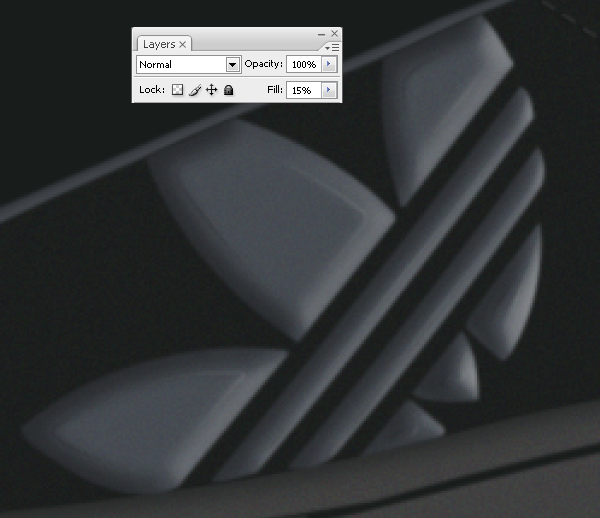
Task: Toggle lock image pixels brush icon
Action: pos(195,90)
